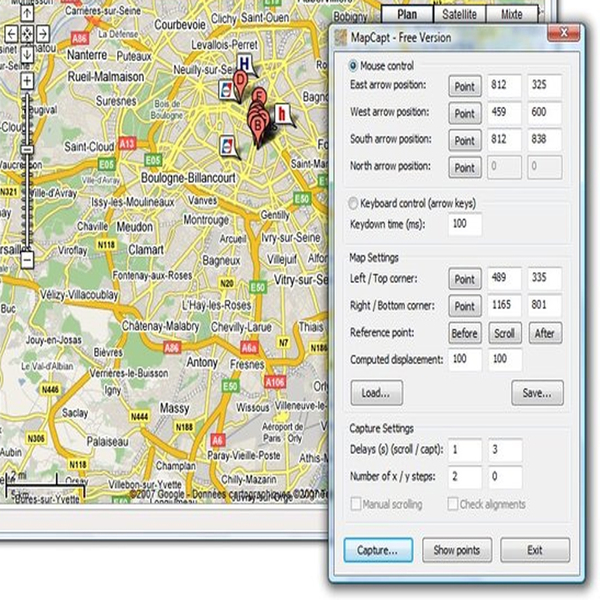
Task: Click the Left / Top X field showing 489
Action: click(x=504, y=278)
